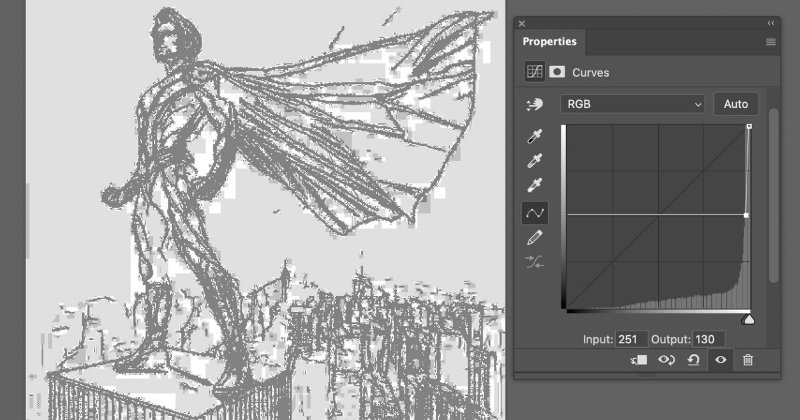
Task: Click the white point slider triangle
Action: 747,319
